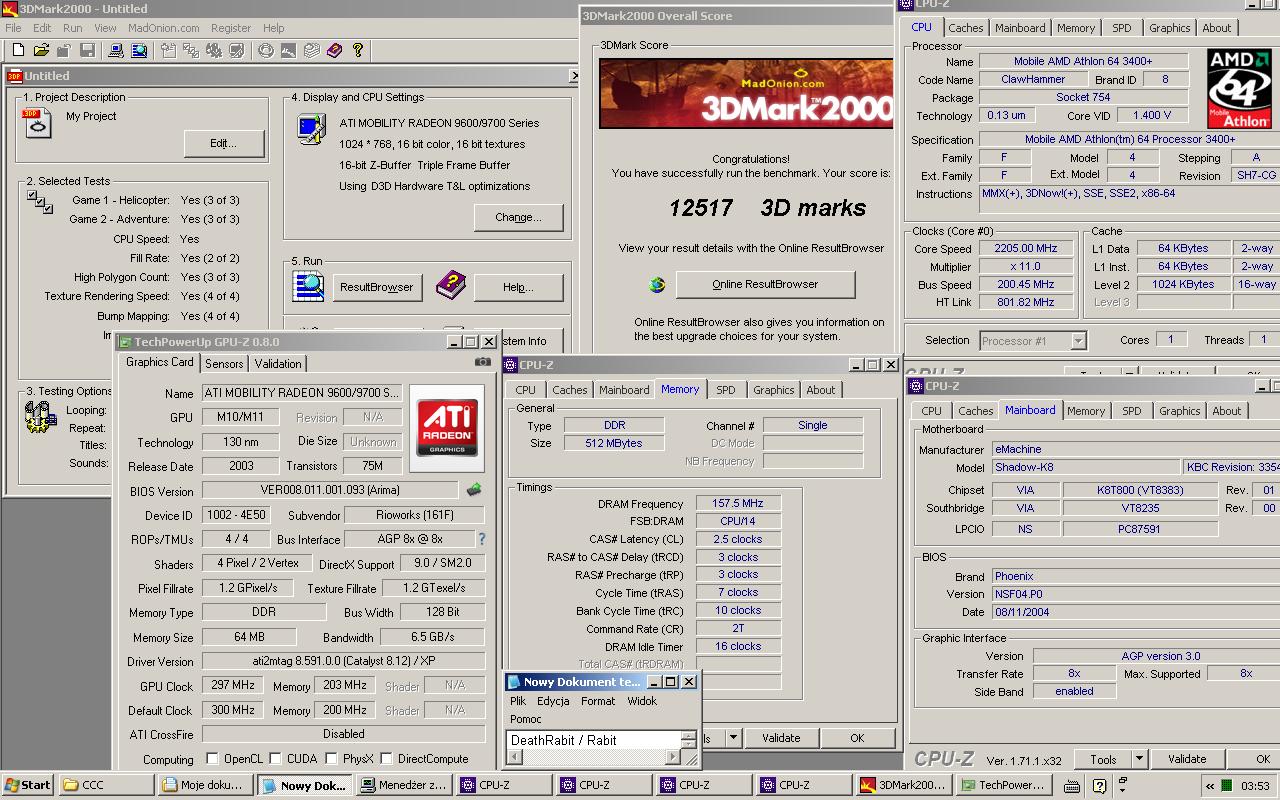The height and width of the screenshot is (800, 1280).
Task: Click the Open Project folder icon
Action: [x=42, y=50]
